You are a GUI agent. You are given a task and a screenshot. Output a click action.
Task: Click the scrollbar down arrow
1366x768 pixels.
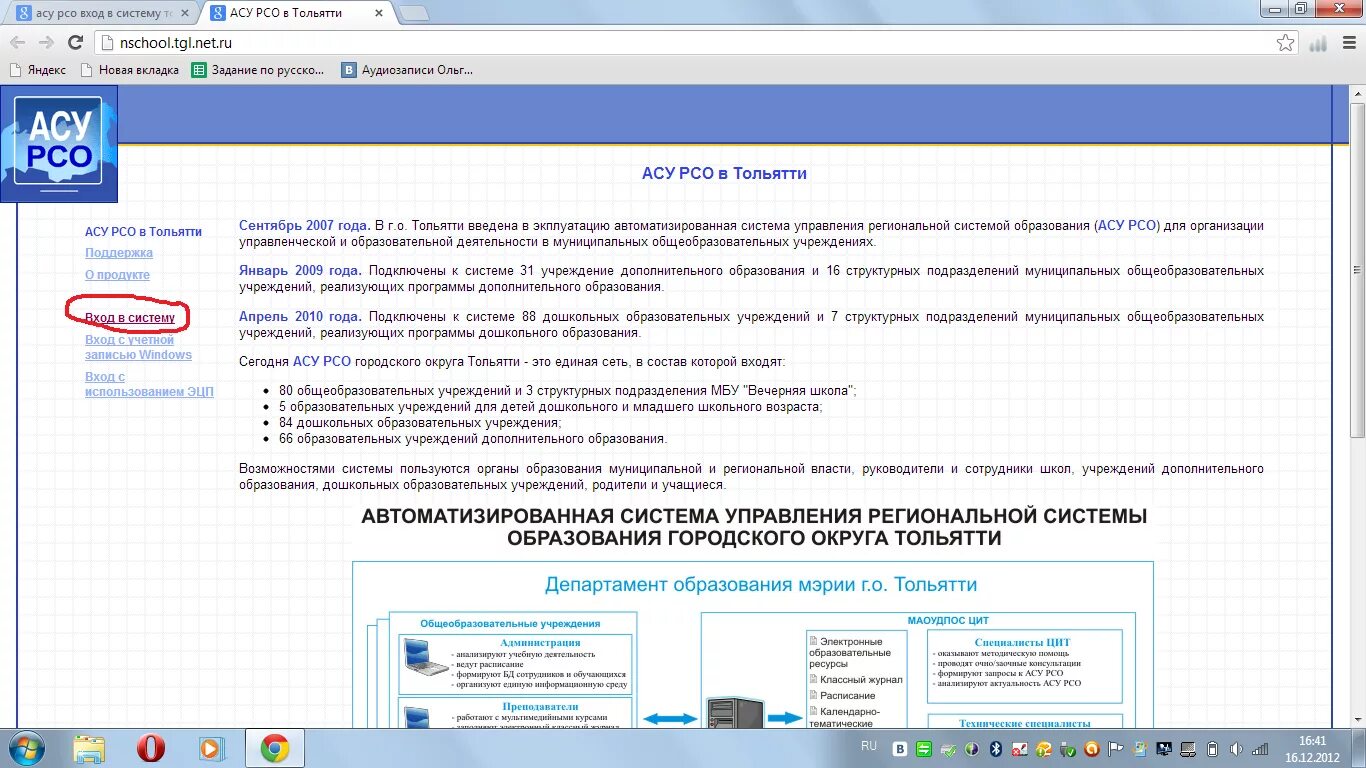click(1357, 719)
